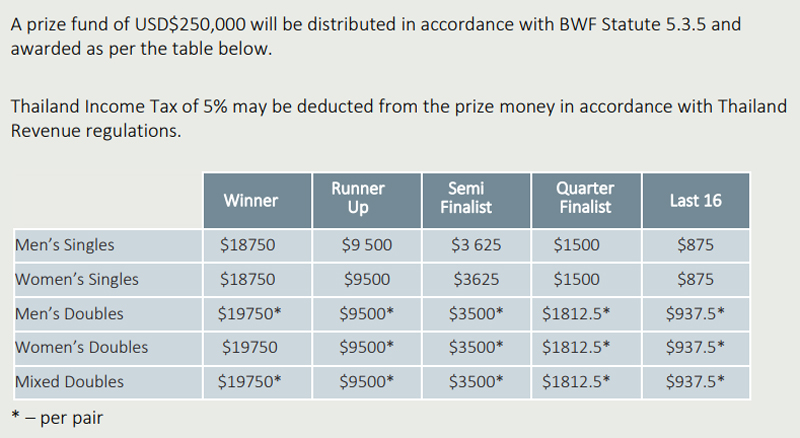Click Men's Doubles Quarter Finalist $1812.5* cell

click(x=576, y=313)
